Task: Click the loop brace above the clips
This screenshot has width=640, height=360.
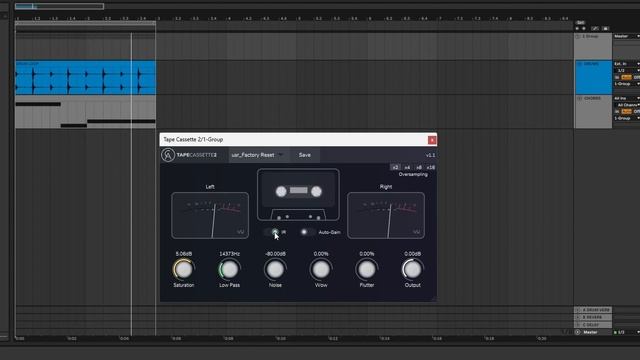Action: point(85,24)
